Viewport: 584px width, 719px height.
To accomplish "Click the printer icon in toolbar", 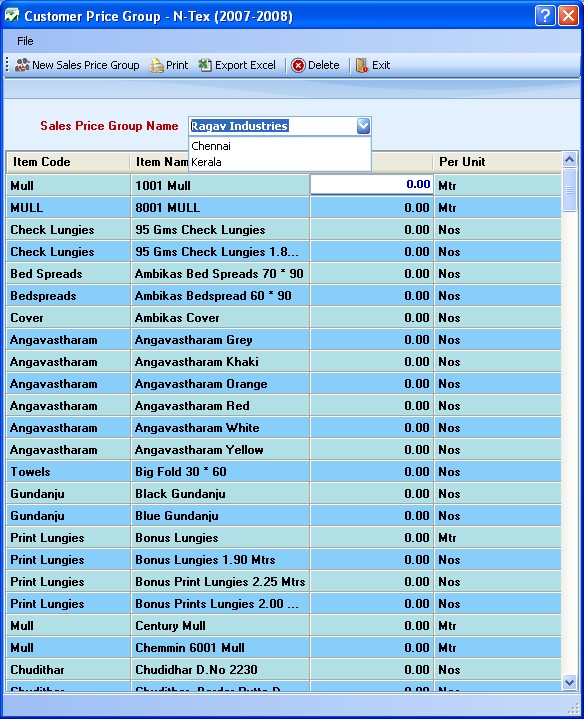I will click(x=156, y=66).
